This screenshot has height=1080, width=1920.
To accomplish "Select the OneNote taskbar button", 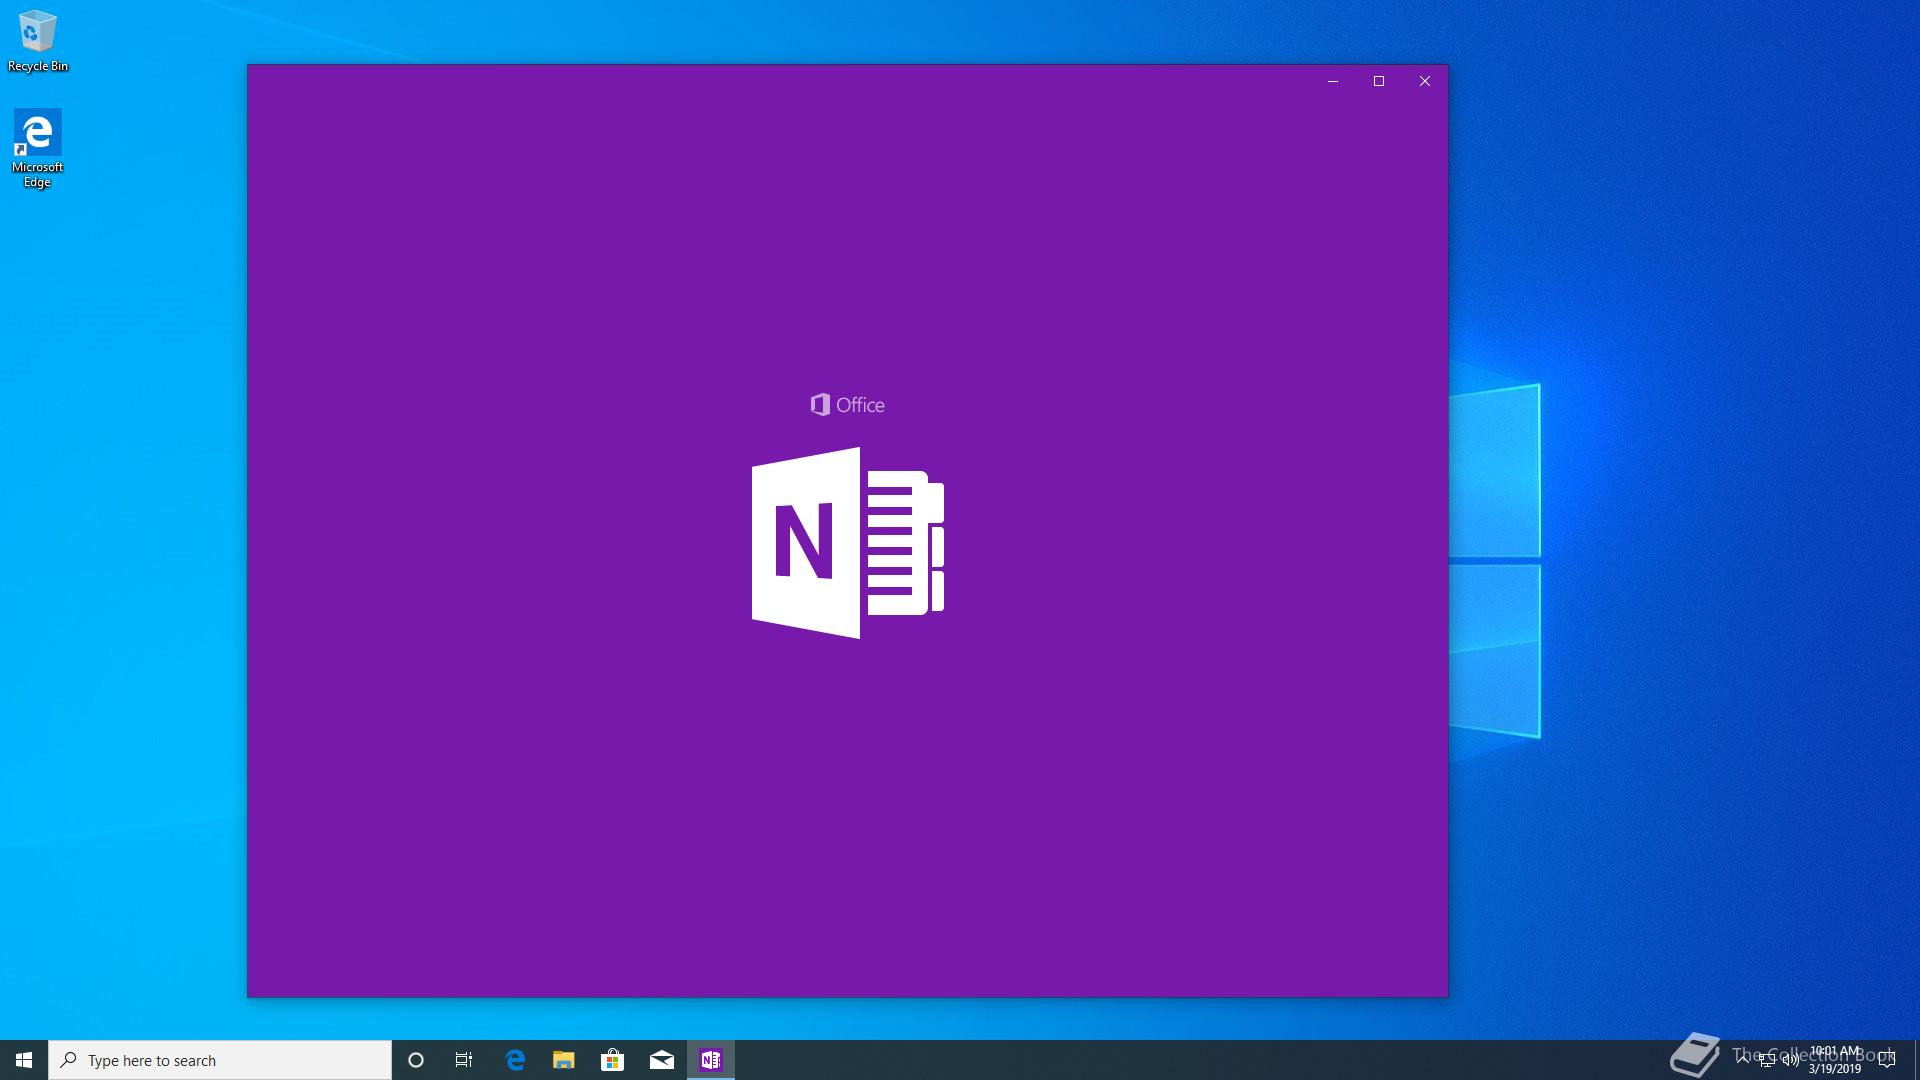I will 711,1060.
